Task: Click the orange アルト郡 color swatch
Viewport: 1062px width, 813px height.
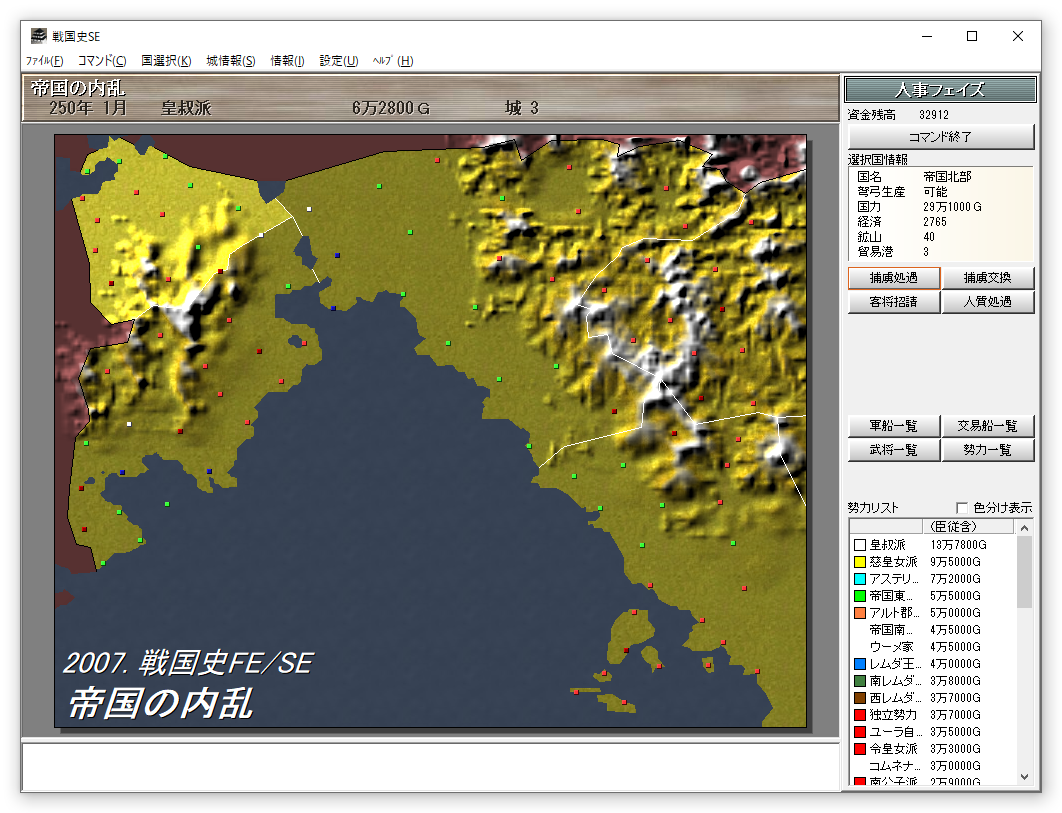Action: [860, 613]
